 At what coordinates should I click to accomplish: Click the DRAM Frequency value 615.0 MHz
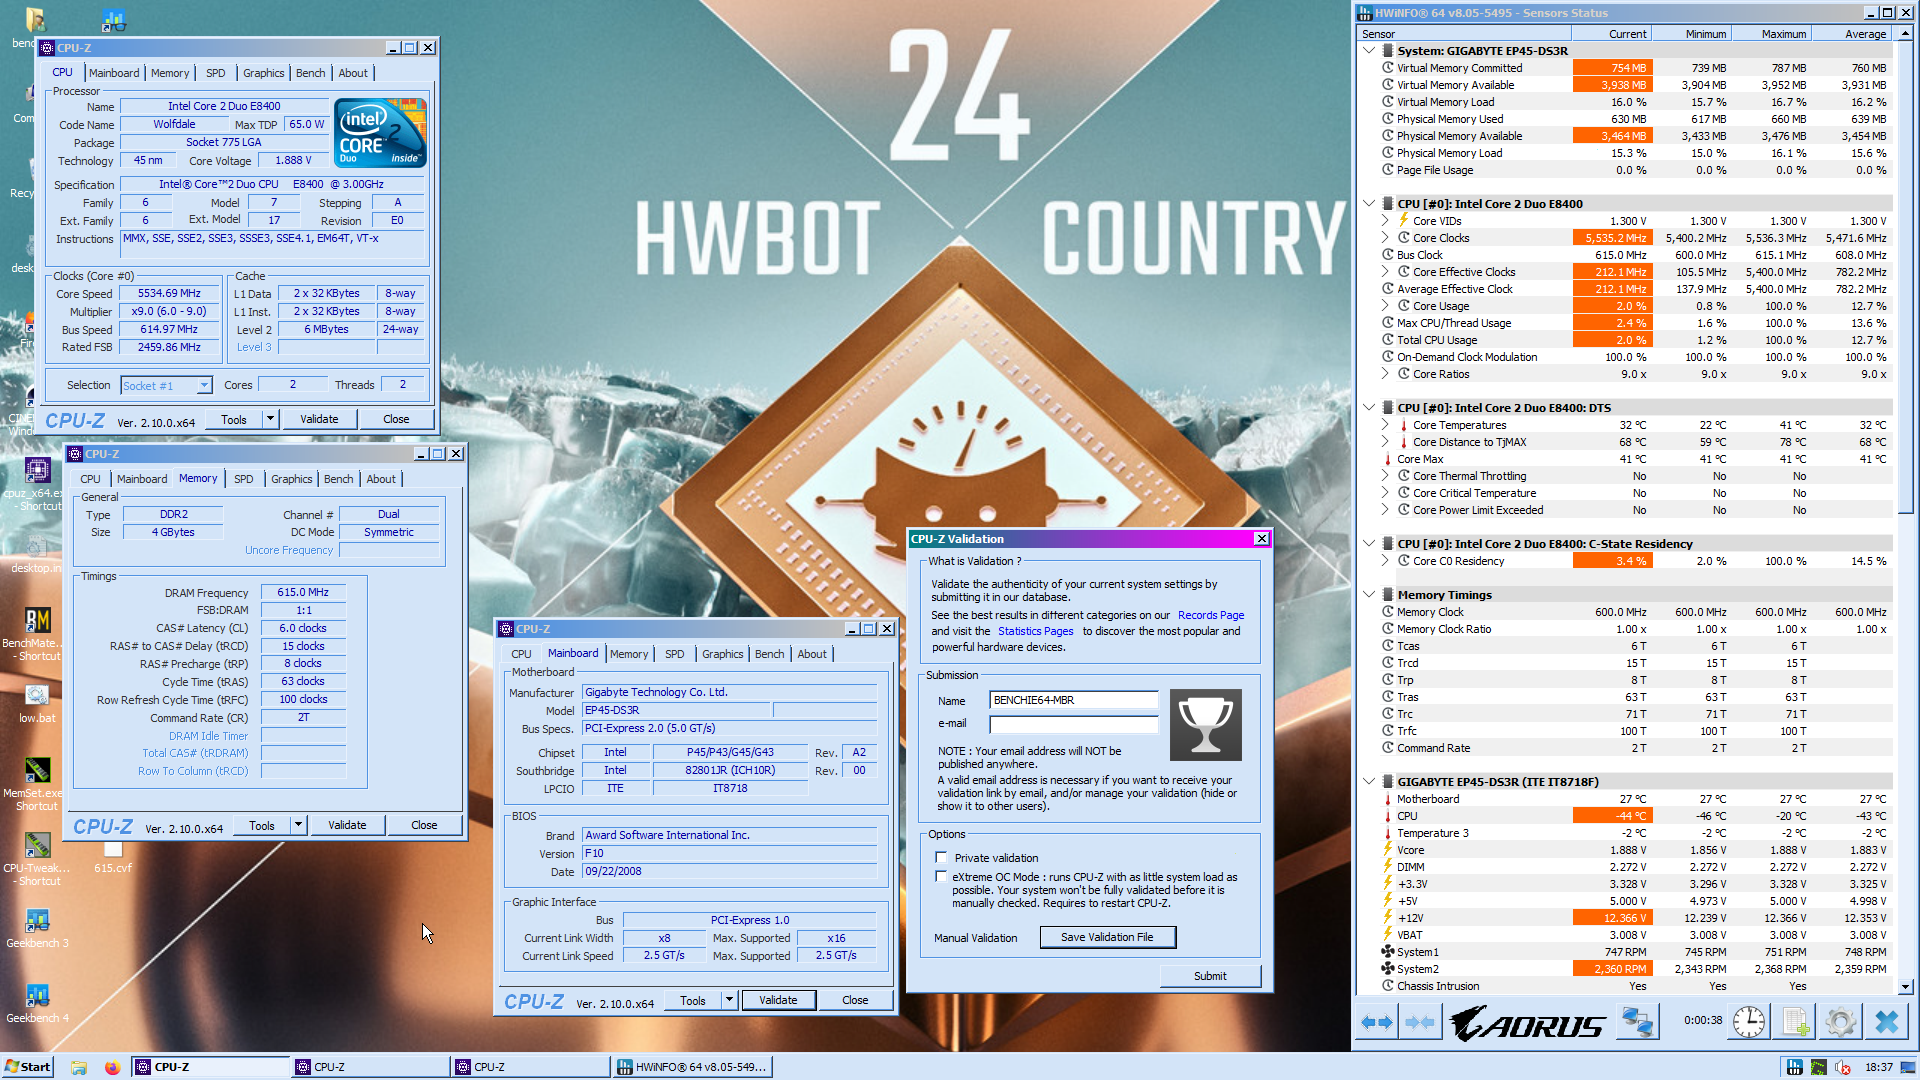pyautogui.click(x=303, y=592)
